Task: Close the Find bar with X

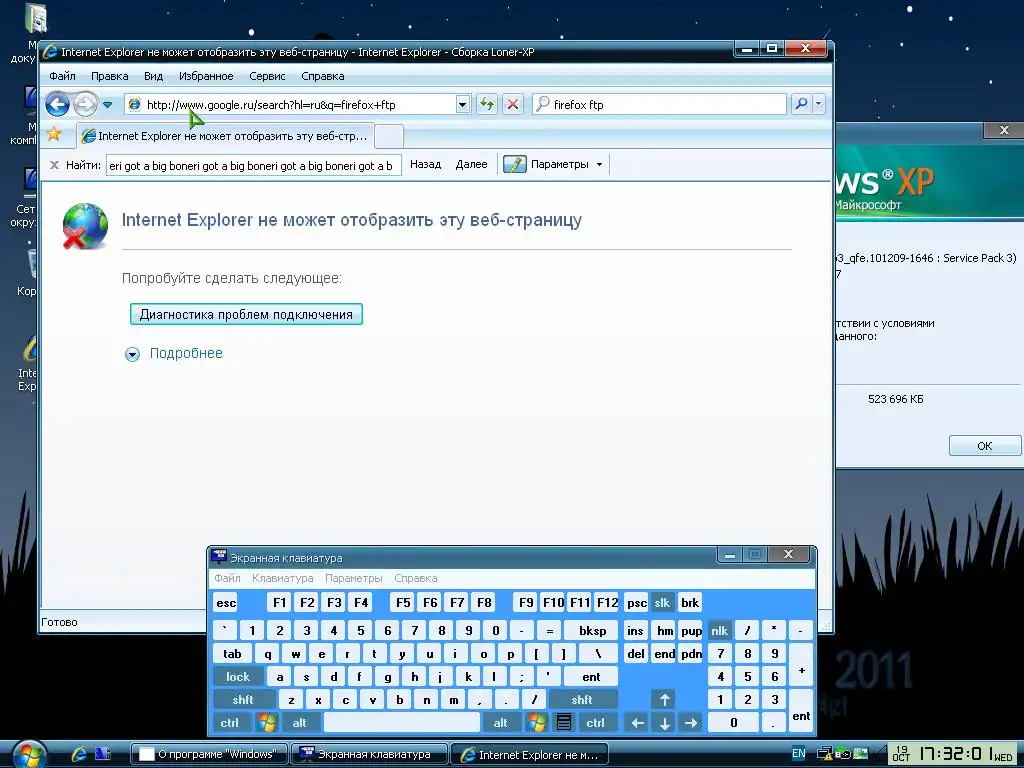Action: point(55,165)
